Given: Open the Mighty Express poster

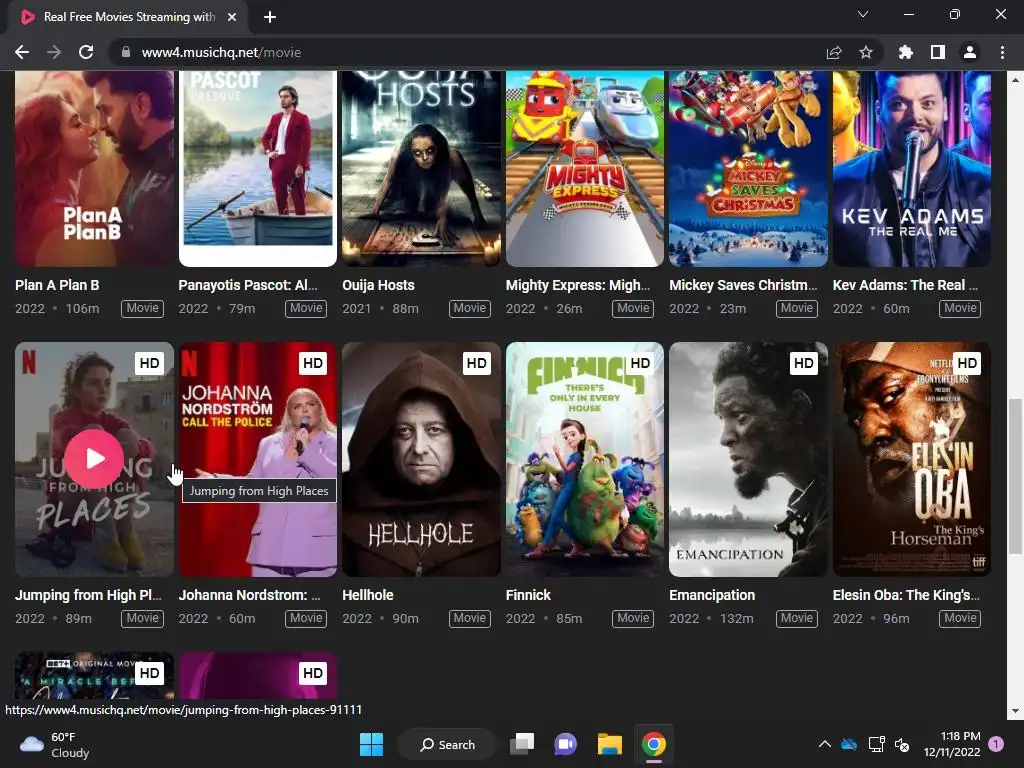Looking at the screenshot, I should pos(584,168).
